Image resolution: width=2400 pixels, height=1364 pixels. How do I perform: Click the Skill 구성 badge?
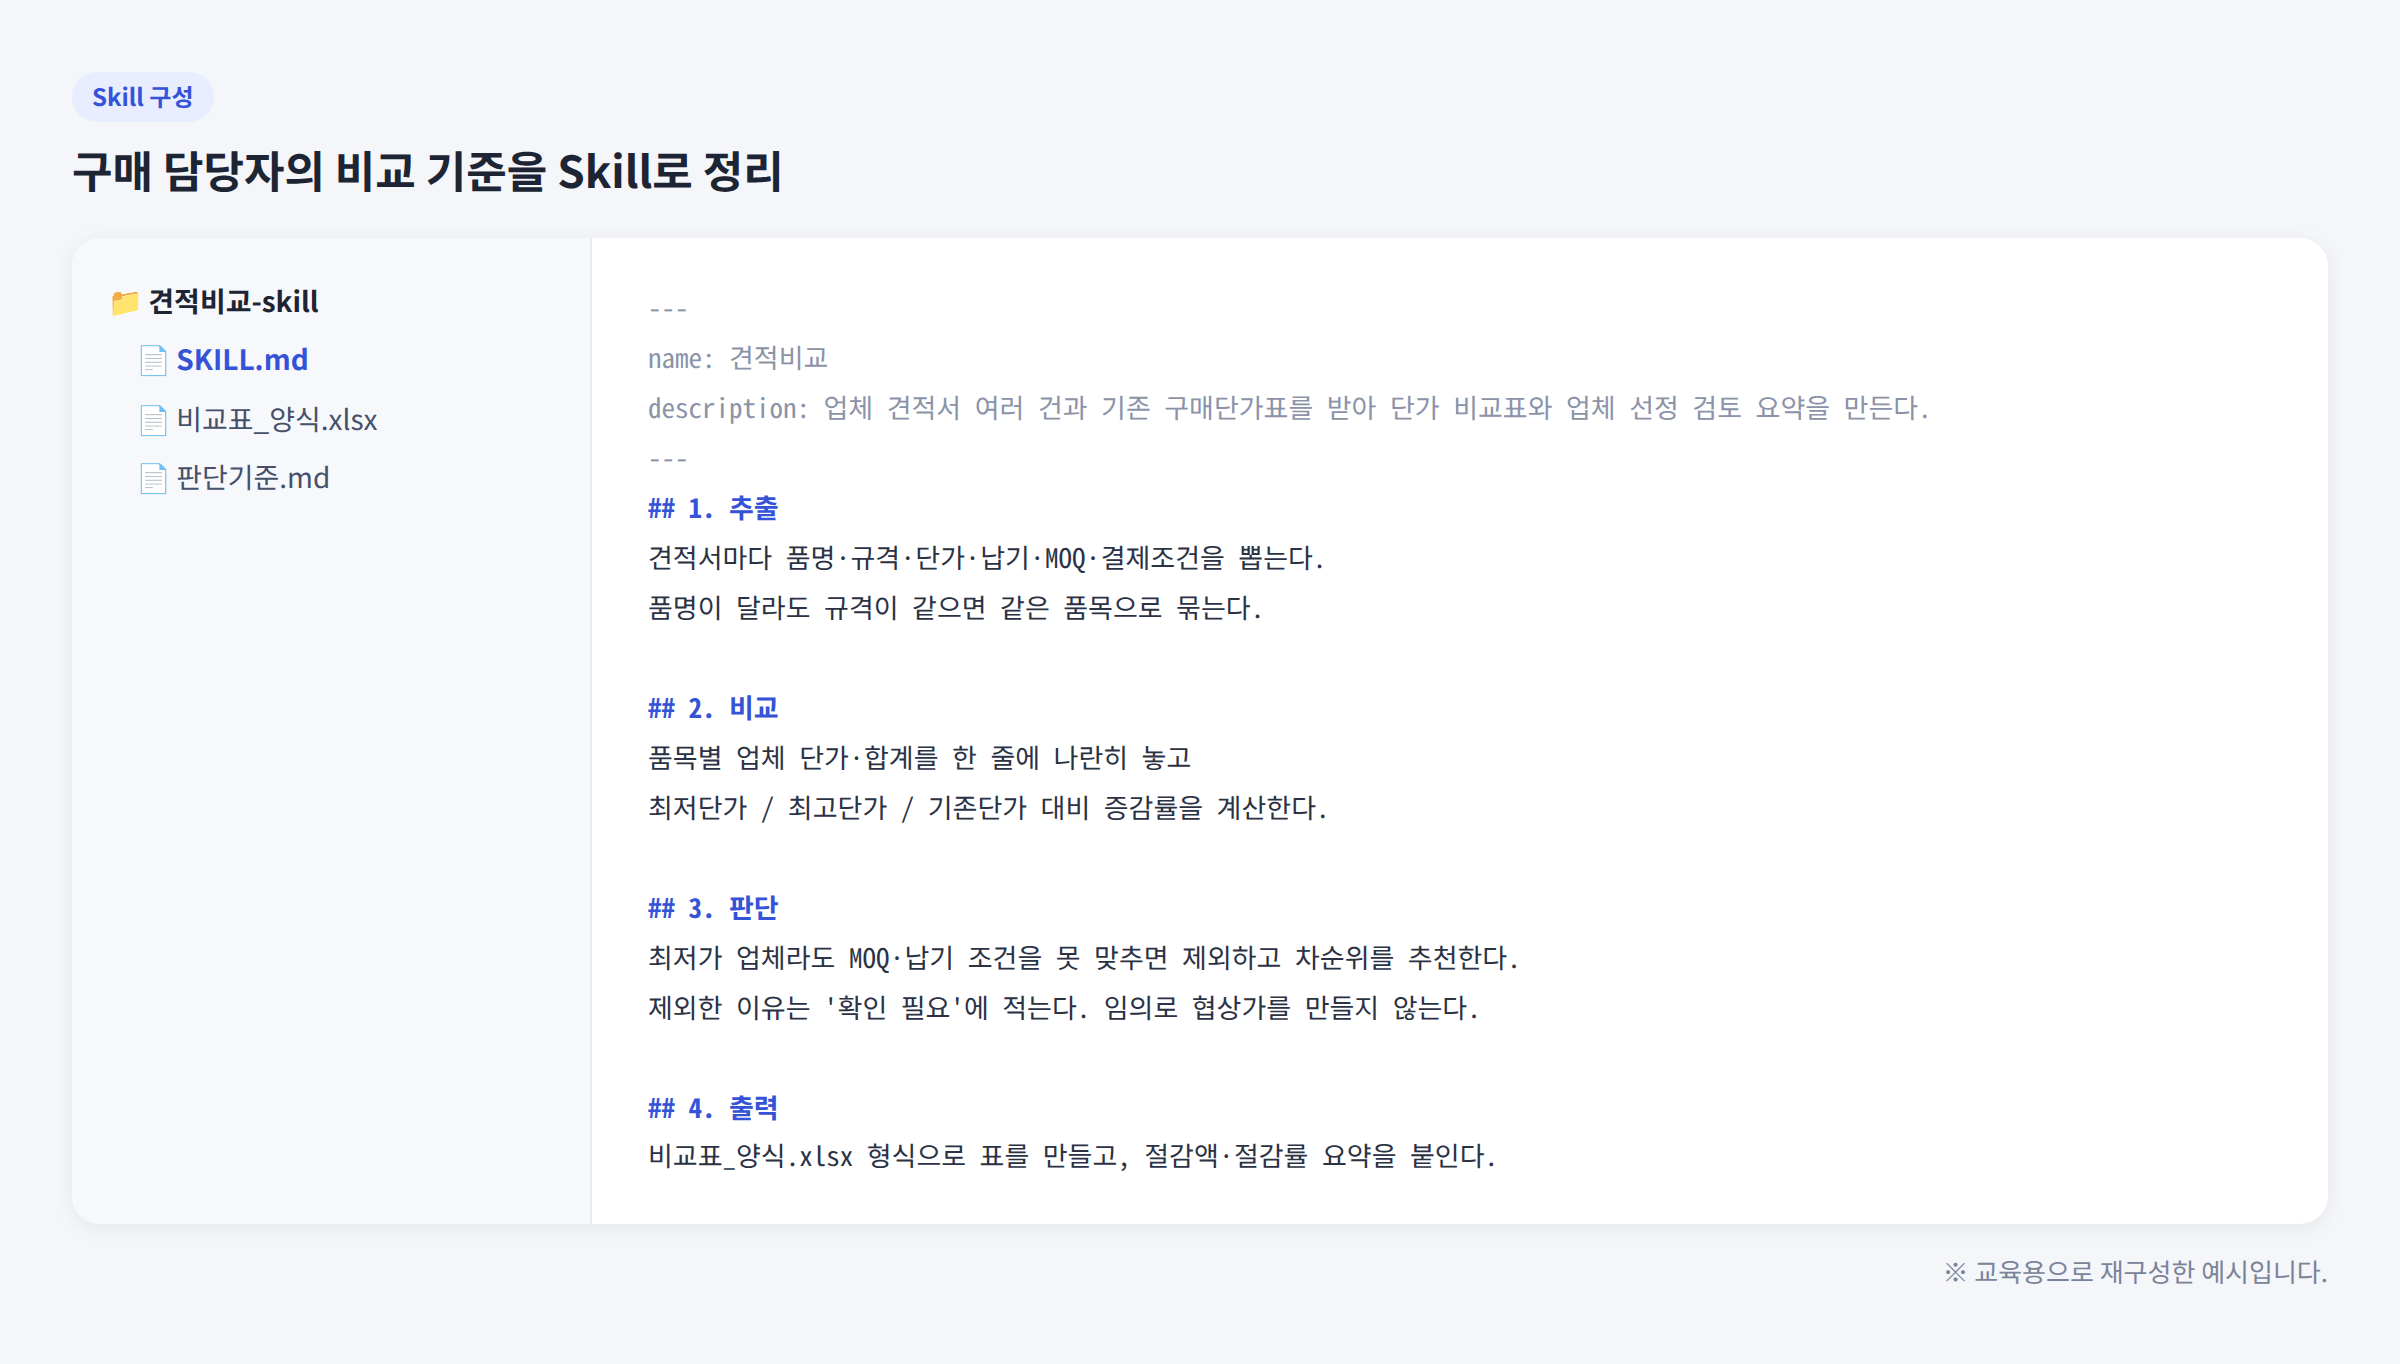coord(143,97)
